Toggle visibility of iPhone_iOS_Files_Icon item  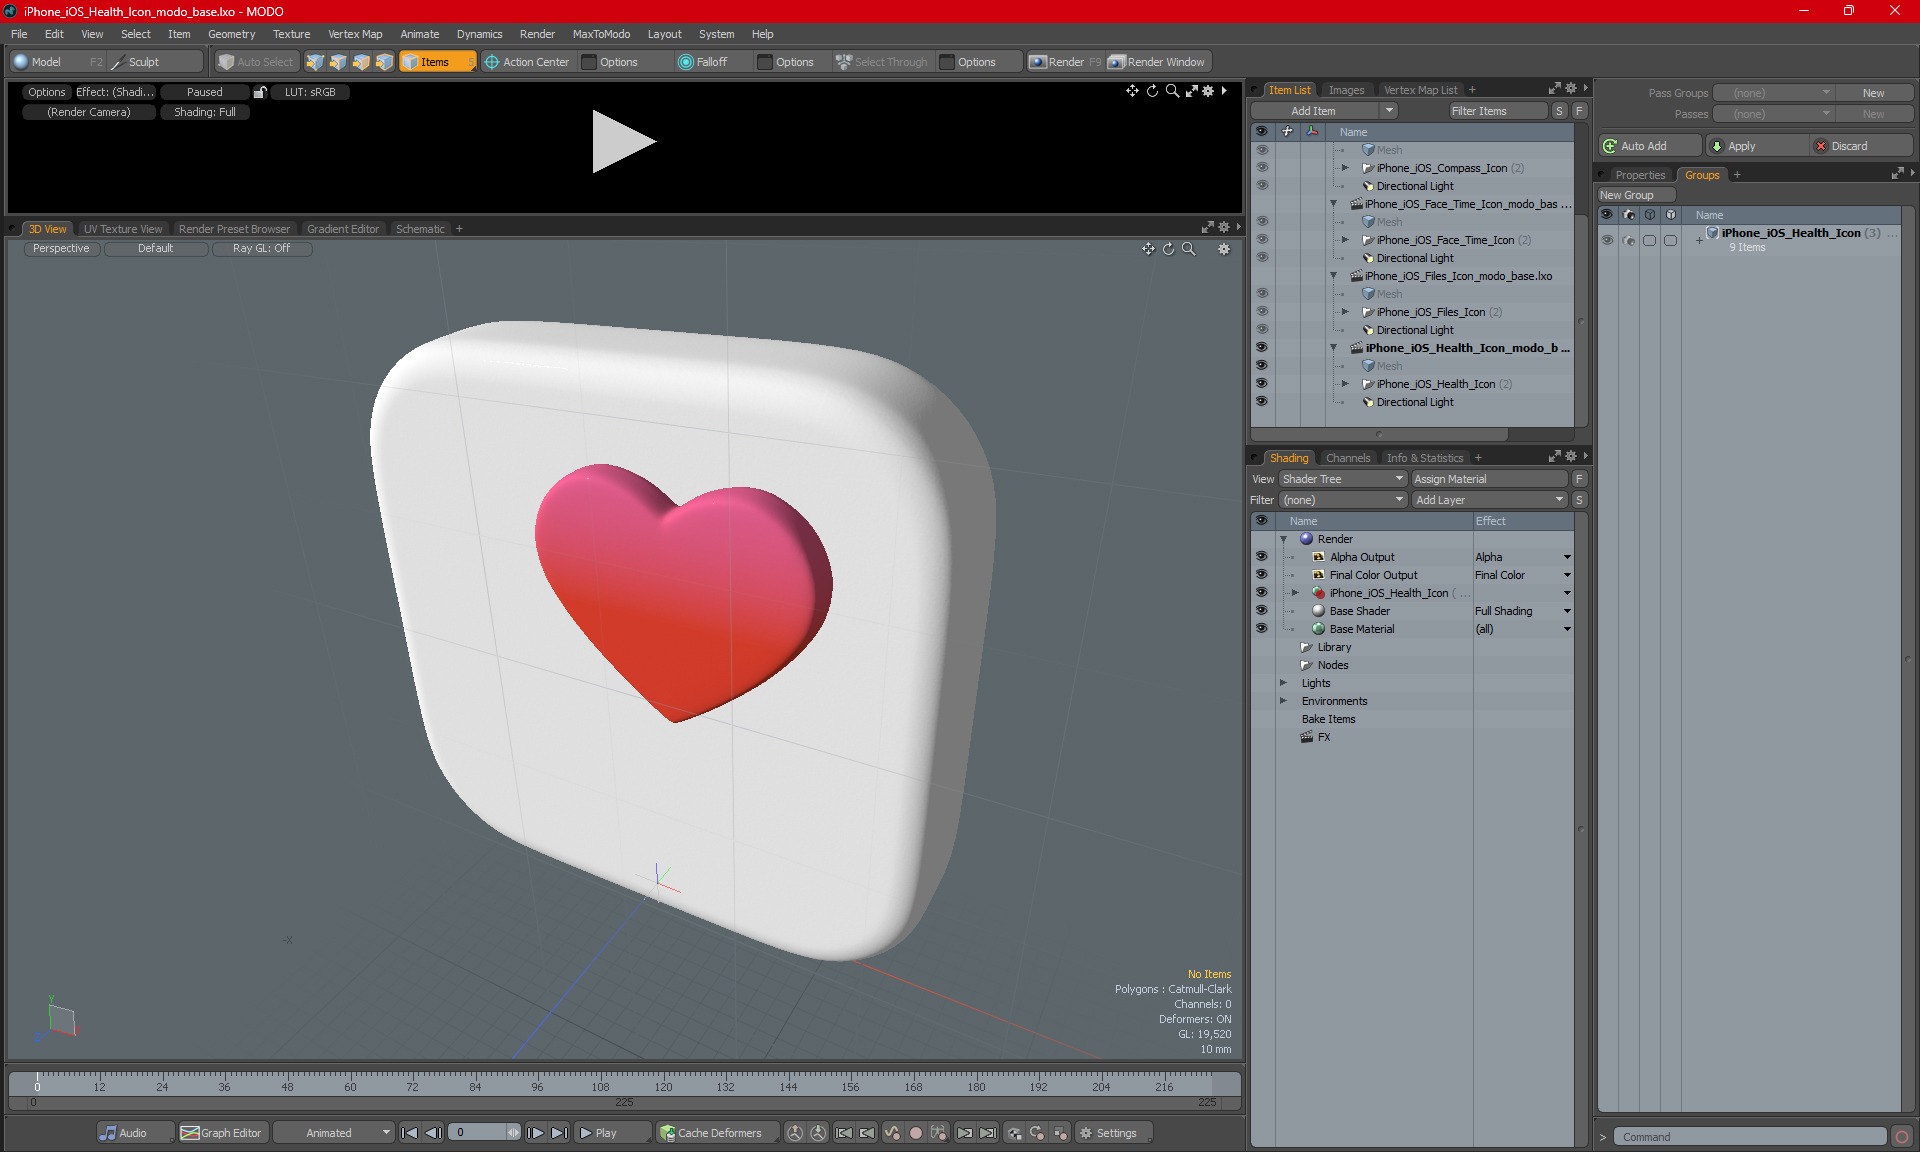coord(1261,312)
